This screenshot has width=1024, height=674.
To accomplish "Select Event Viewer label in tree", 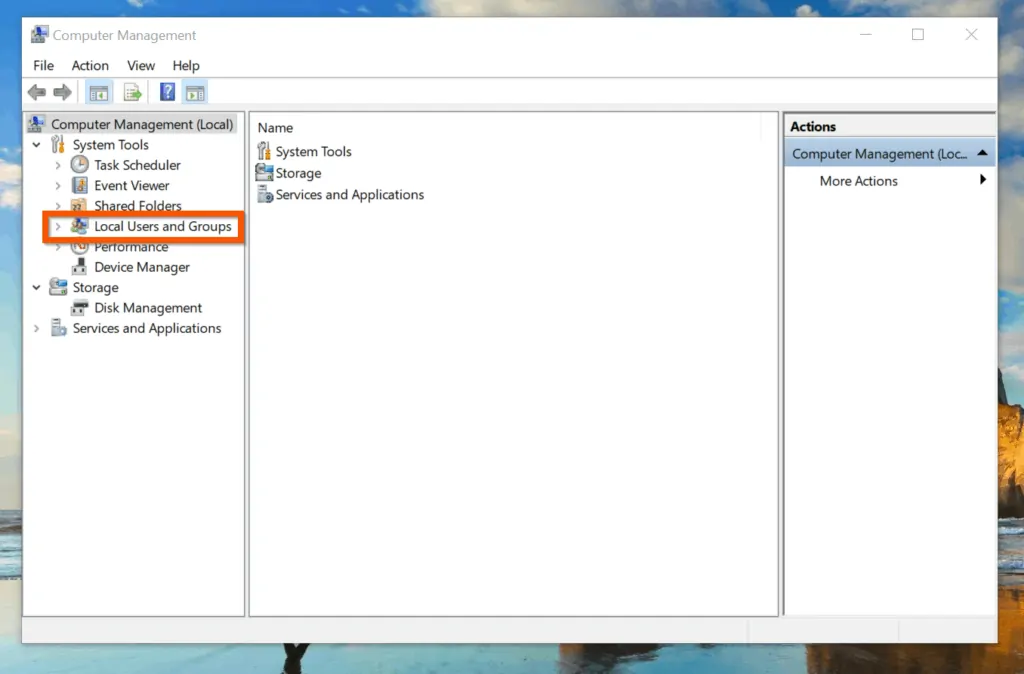I will coord(131,185).
